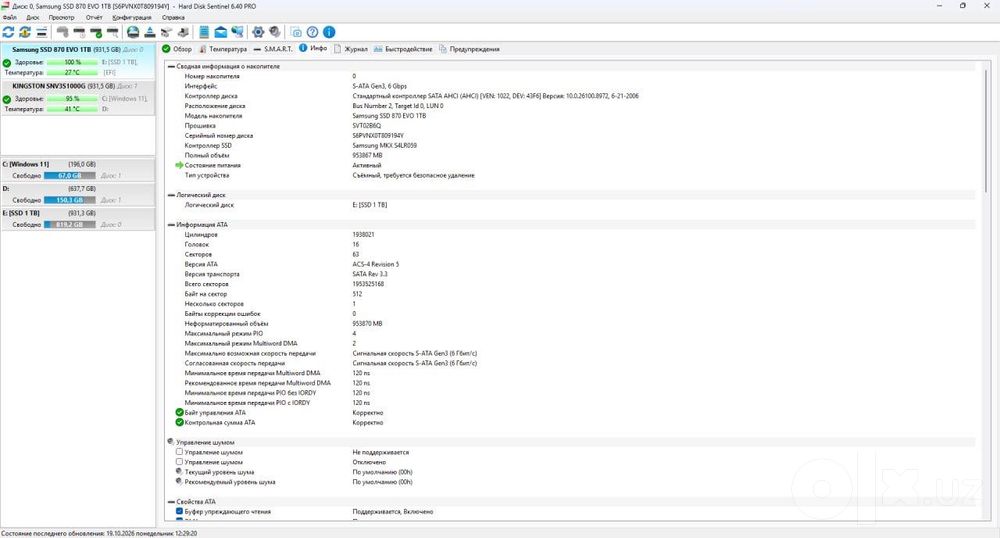
Task: Click the disk icon with a green checkmark
Action: point(96,32)
